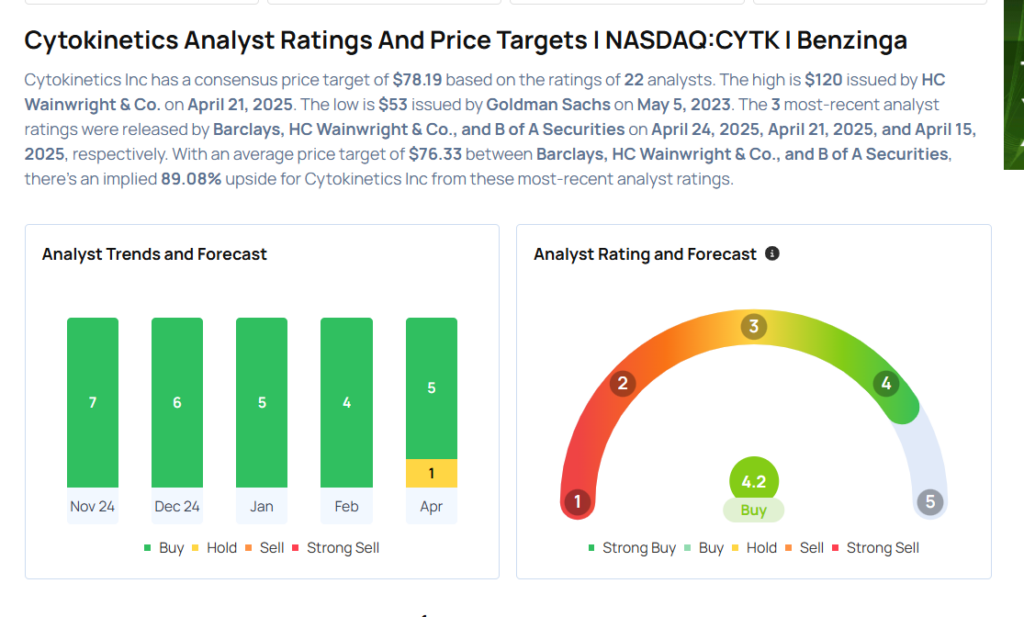This screenshot has width=1024, height=617.
Task: Click gauge marker number 3
Action: [x=753, y=326]
